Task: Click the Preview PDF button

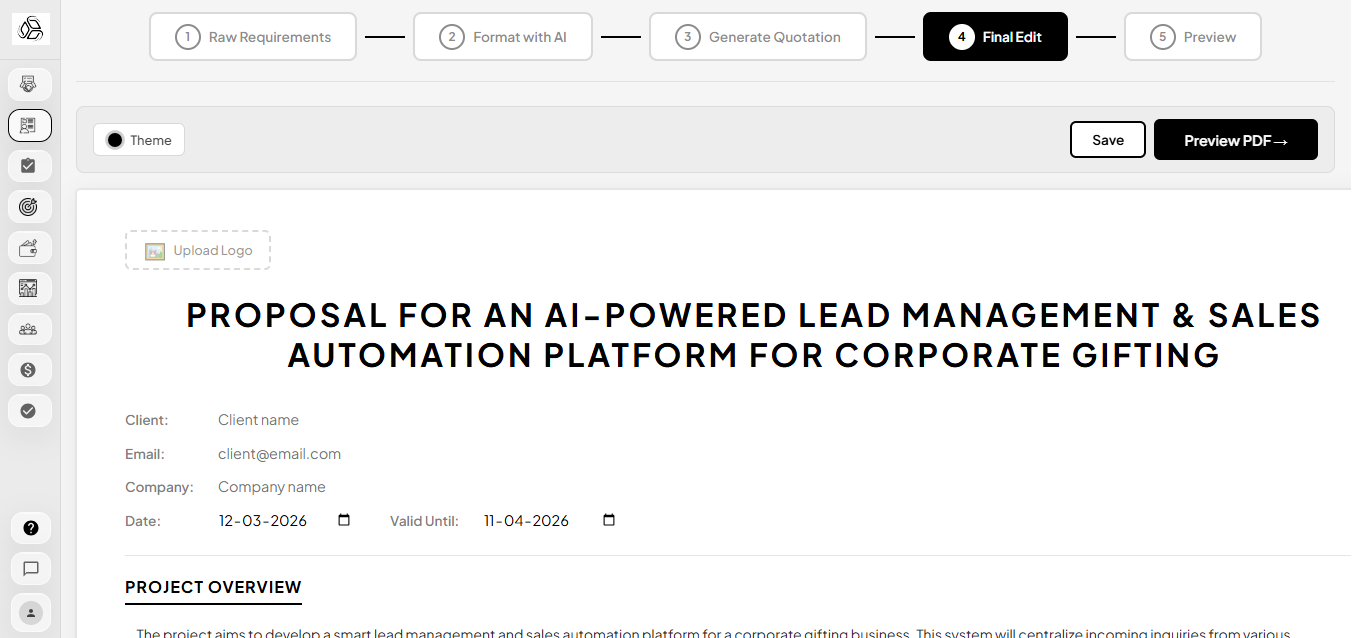Action: 1236,140
